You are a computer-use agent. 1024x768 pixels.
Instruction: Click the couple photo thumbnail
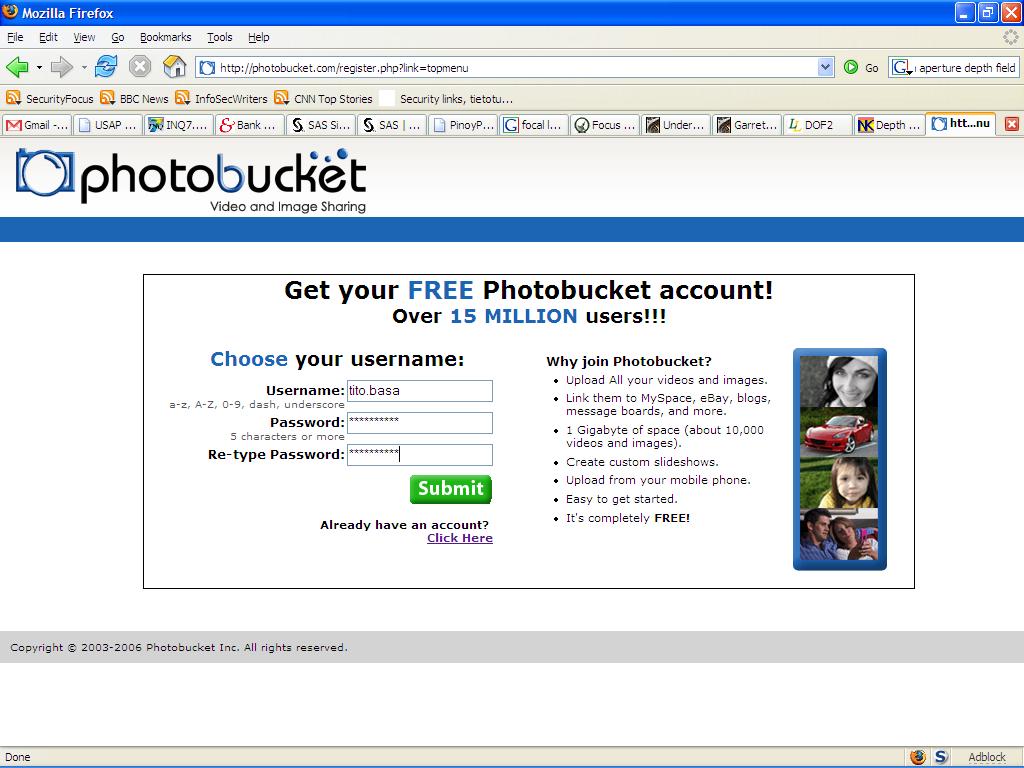click(x=839, y=535)
